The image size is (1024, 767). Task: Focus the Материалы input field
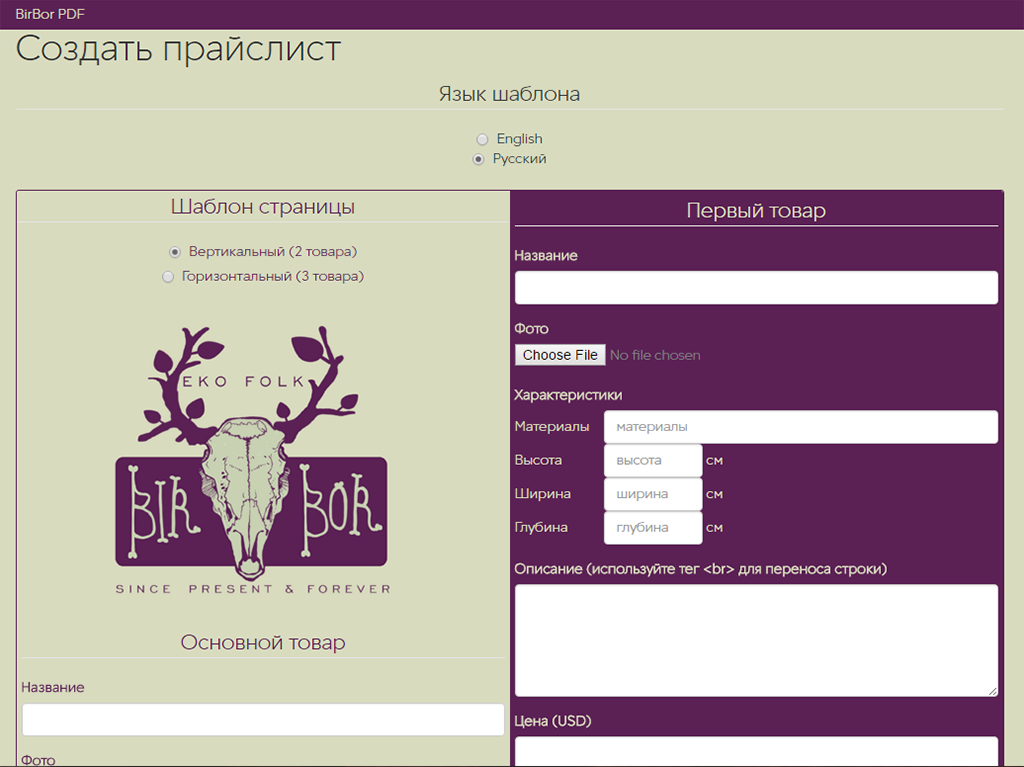pos(801,427)
